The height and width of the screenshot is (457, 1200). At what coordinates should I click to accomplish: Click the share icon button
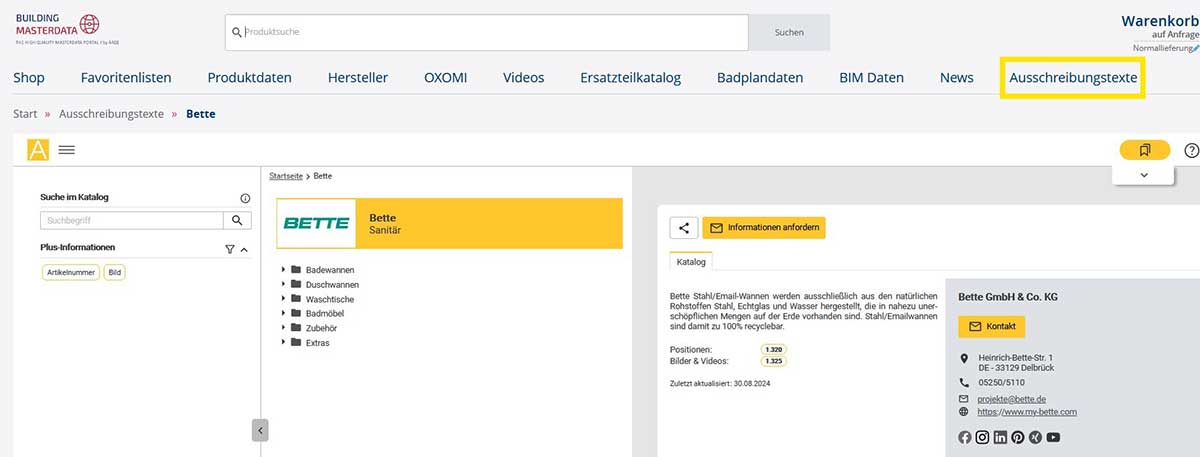[x=684, y=228]
